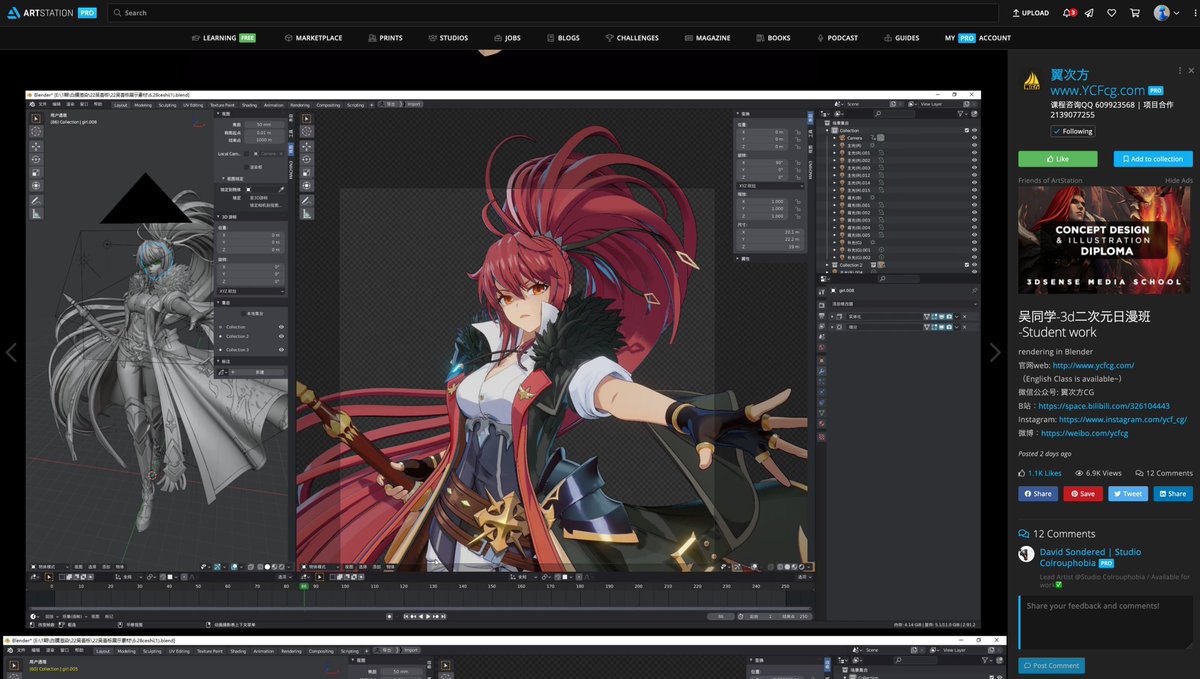Click Add to collection button

(1153, 158)
